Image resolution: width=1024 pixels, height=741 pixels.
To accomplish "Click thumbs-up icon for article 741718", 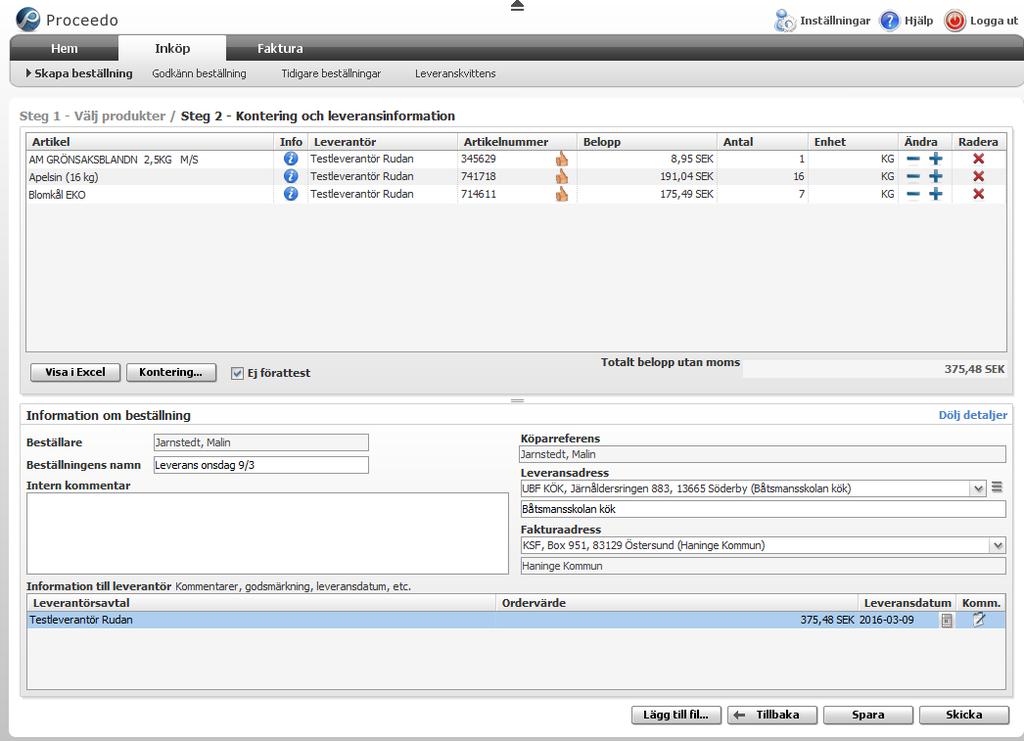I will [562, 176].
